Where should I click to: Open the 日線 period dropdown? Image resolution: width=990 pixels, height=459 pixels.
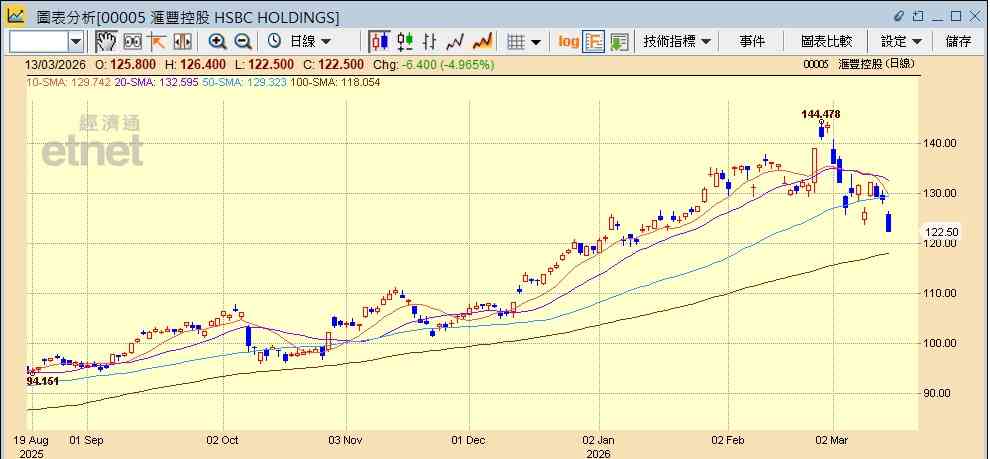coord(310,42)
